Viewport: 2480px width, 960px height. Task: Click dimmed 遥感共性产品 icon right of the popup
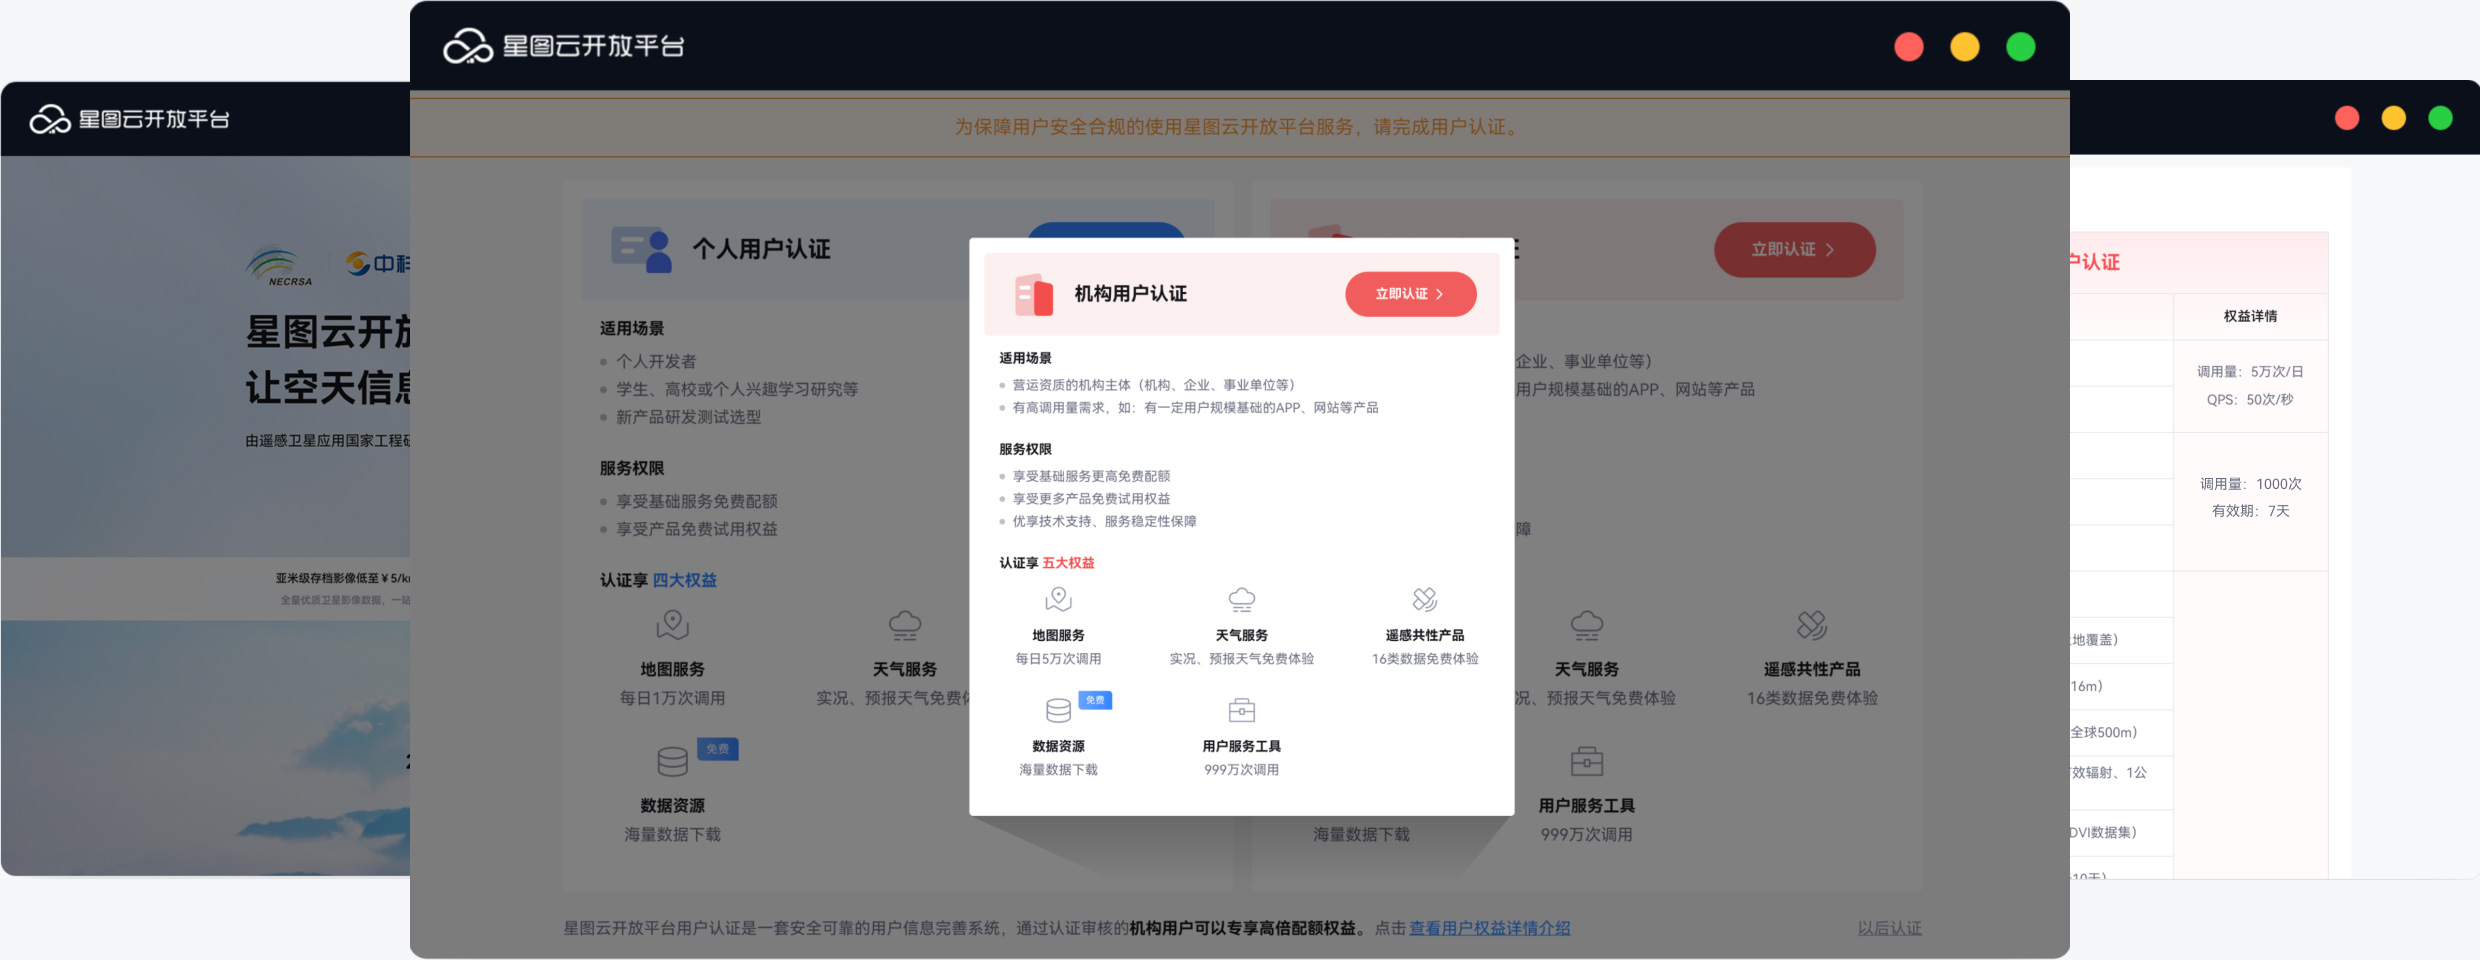click(1811, 625)
